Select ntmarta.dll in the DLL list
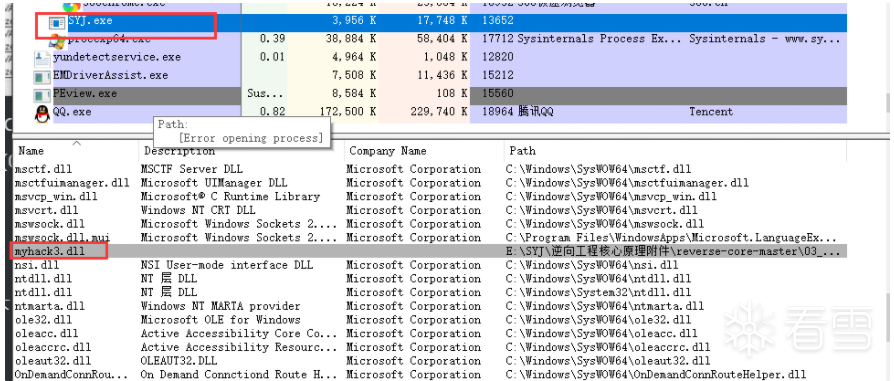Image resolution: width=894 pixels, height=381 pixels. click(50, 306)
